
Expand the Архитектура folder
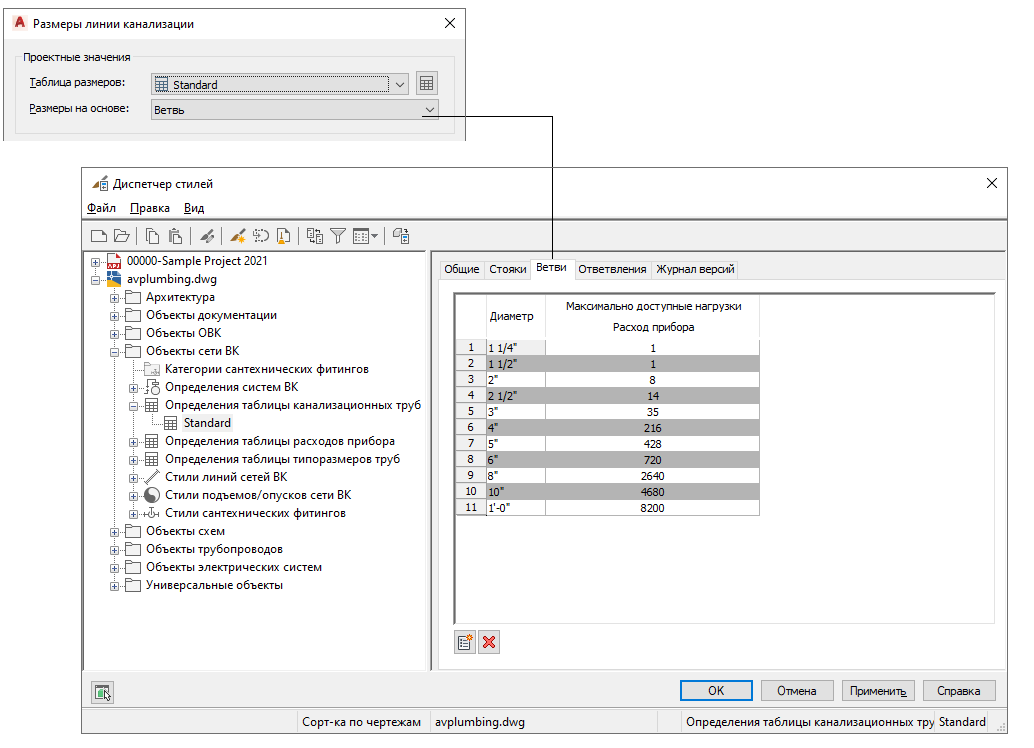point(115,298)
